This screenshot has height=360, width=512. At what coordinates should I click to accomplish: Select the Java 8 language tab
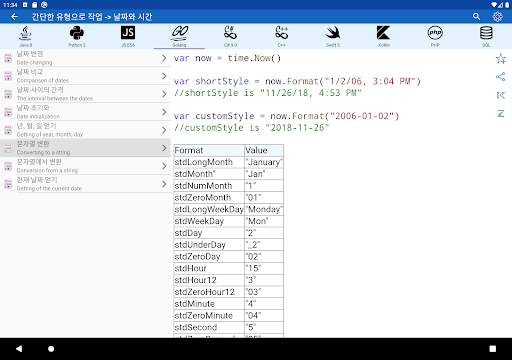[26, 36]
